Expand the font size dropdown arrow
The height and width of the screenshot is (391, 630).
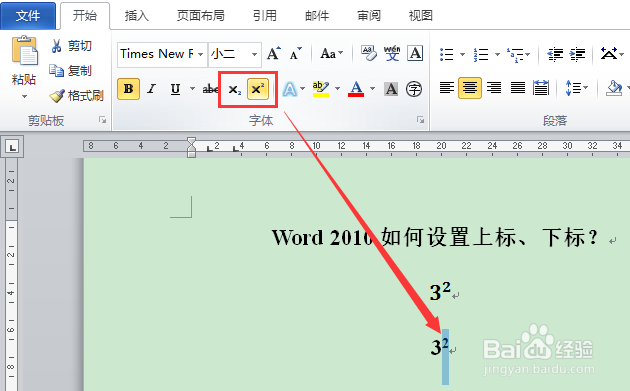[254, 54]
